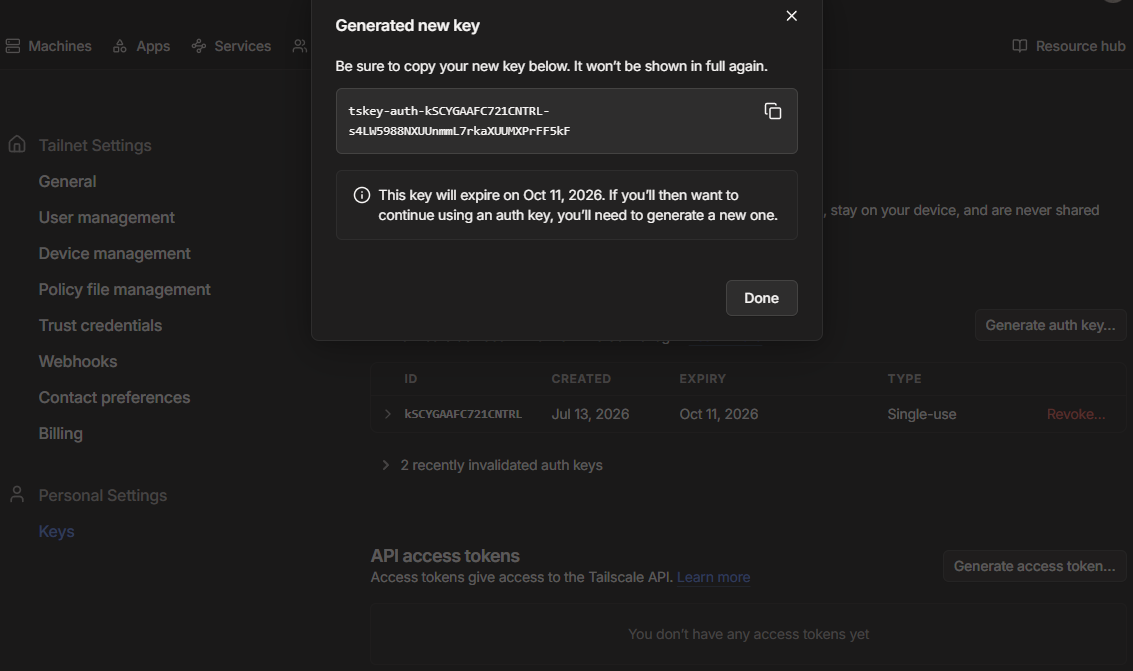Viewport: 1133px width, 671px height.
Task: Open the Machines tab
Action: pyautogui.click(x=59, y=46)
